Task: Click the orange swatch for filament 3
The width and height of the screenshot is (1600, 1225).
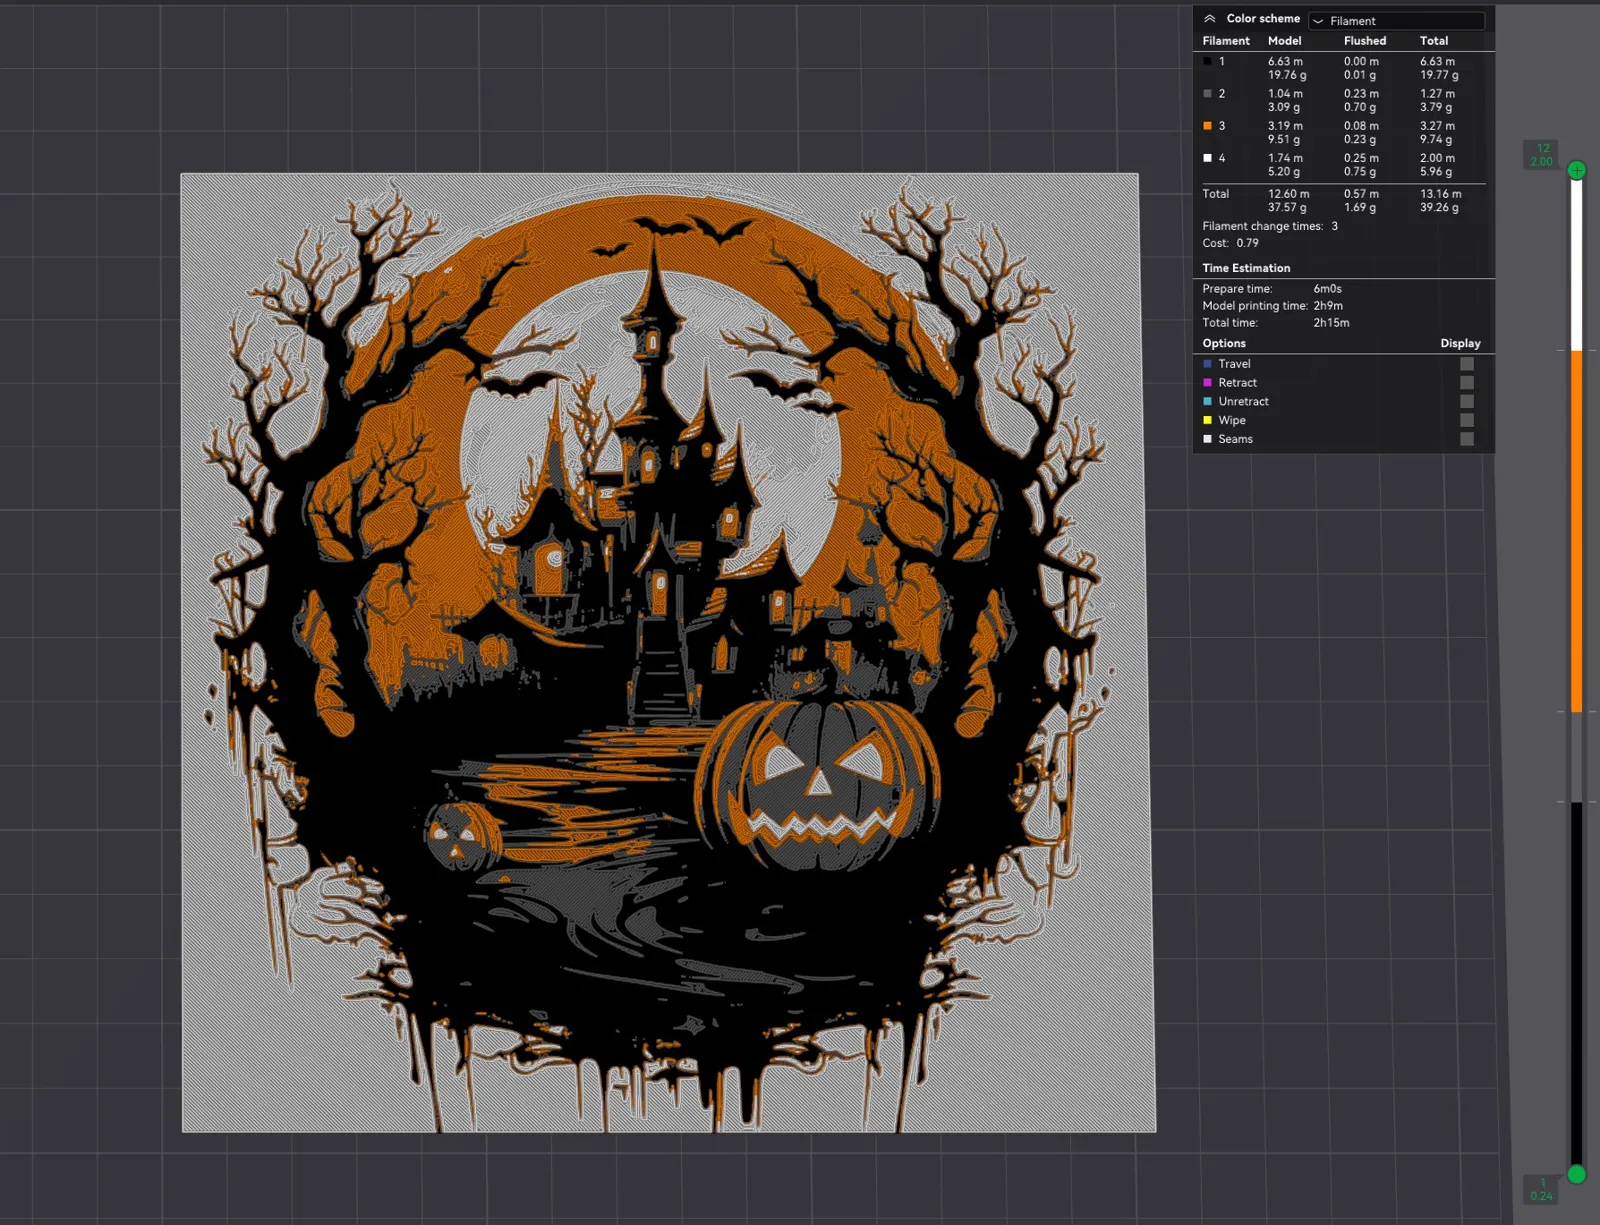Action: point(1207,126)
